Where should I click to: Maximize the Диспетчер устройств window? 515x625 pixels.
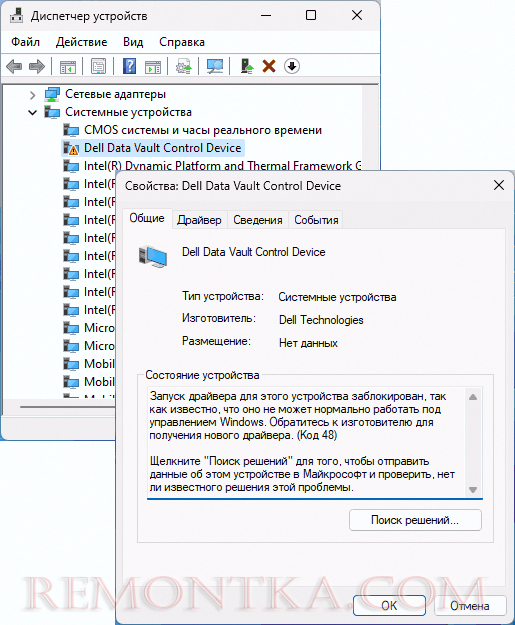pos(311,16)
